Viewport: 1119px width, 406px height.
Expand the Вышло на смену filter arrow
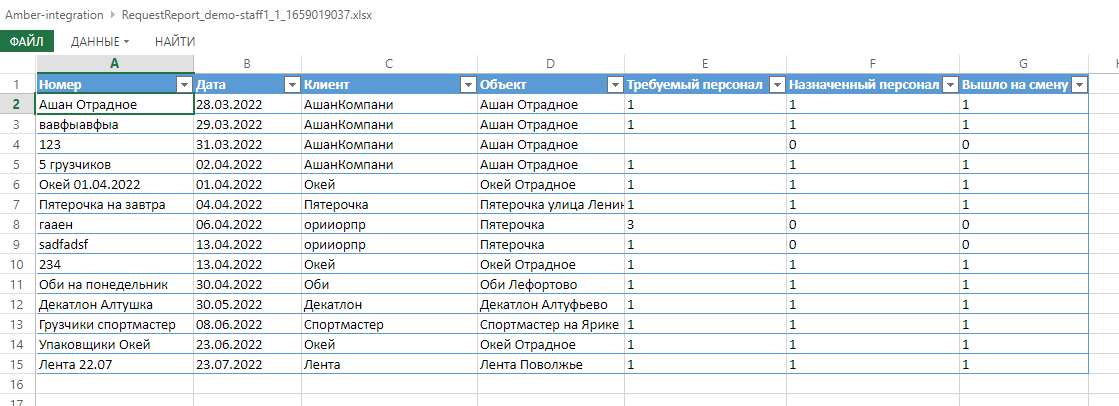(x=1079, y=85)
